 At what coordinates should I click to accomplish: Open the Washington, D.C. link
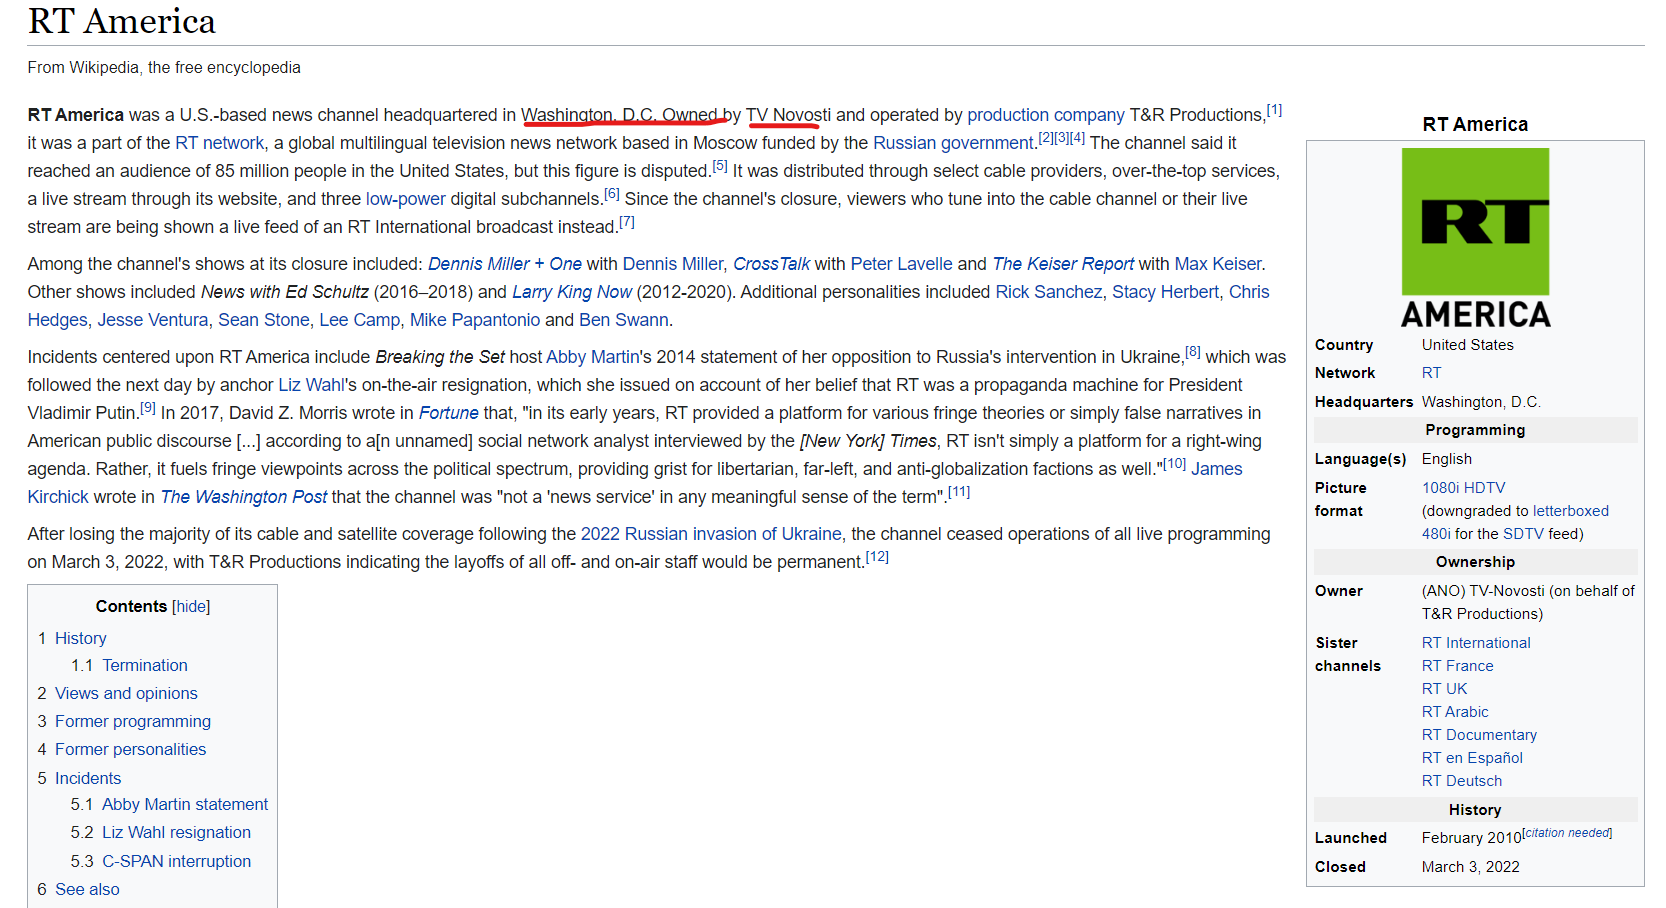(x=589, y=115)
